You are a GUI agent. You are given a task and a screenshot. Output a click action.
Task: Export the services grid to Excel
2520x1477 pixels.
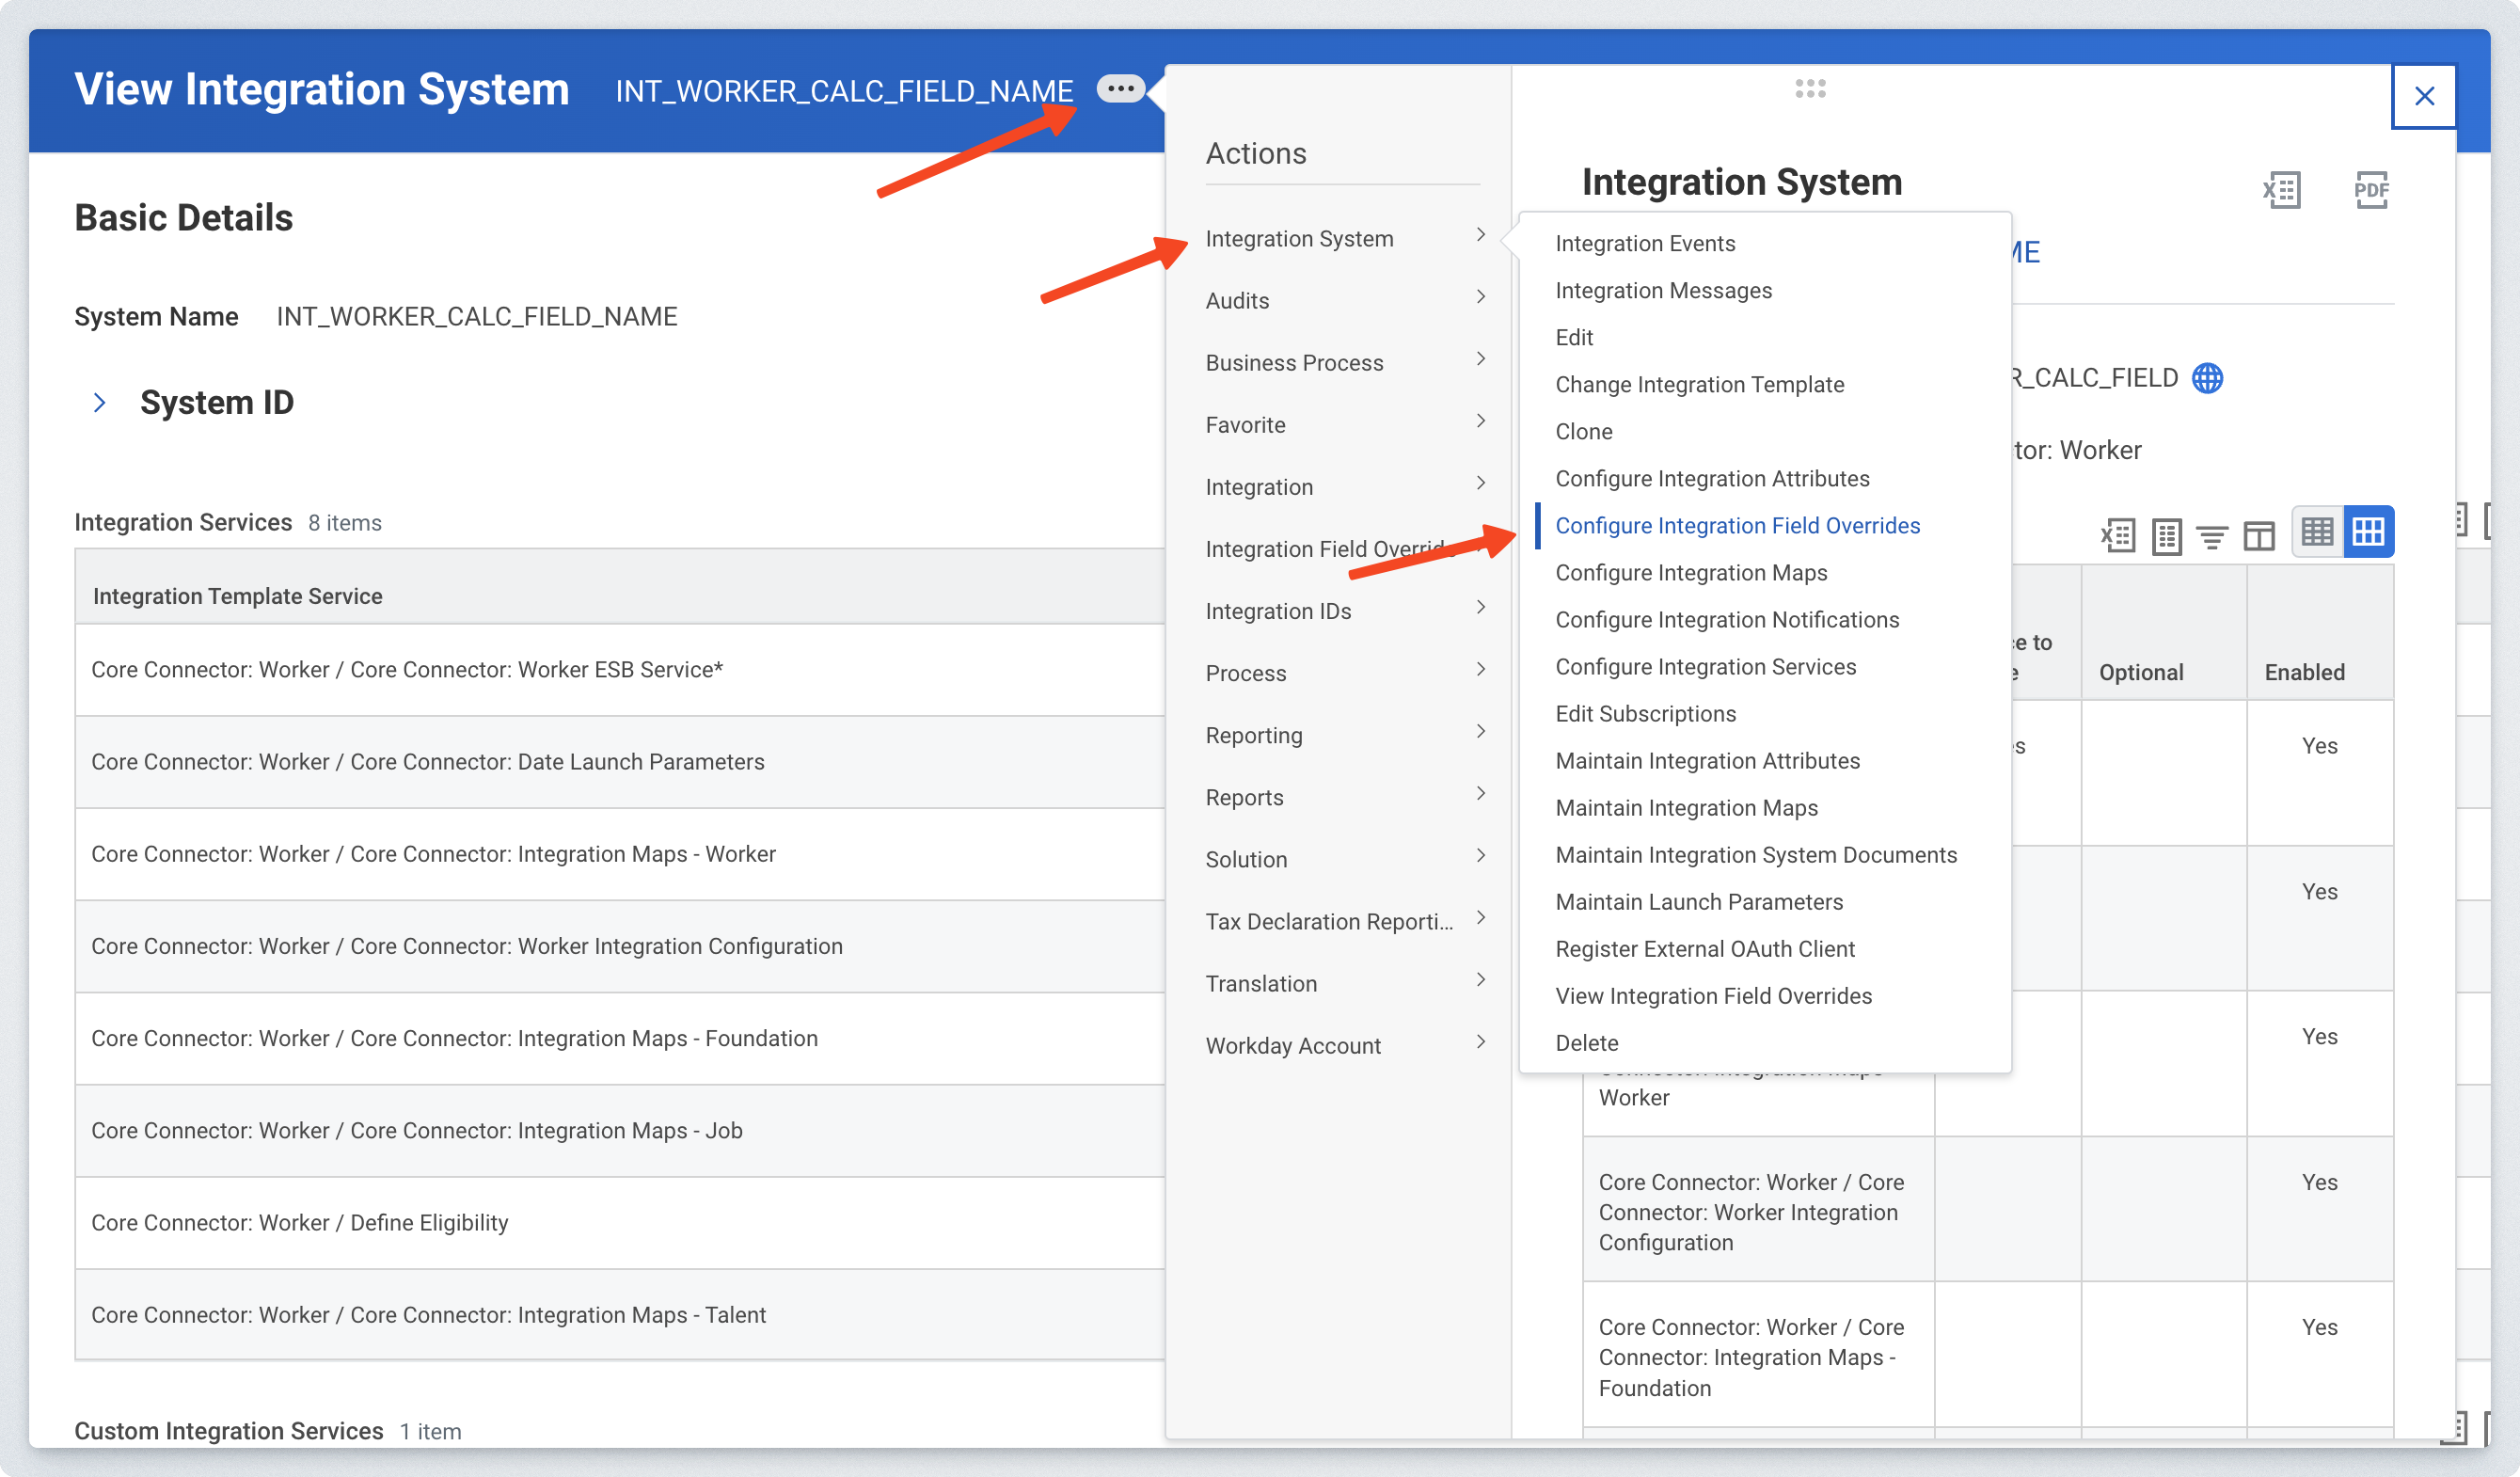coord(2117,536)
